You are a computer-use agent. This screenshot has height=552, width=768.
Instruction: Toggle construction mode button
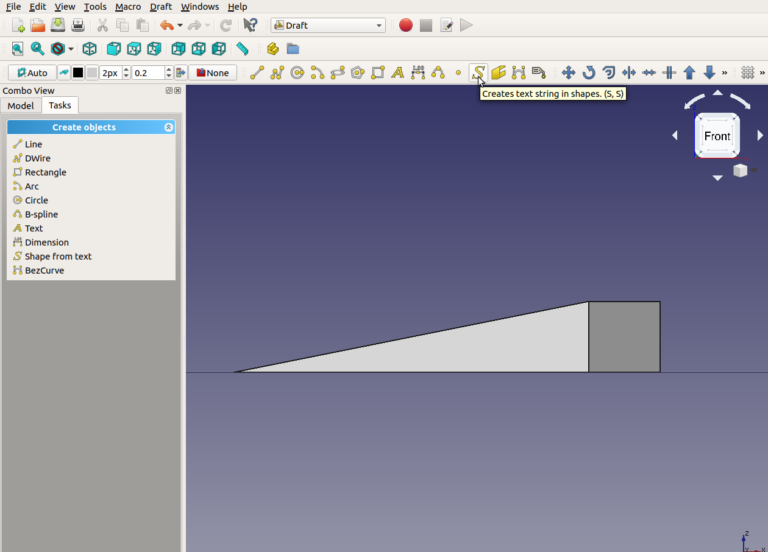tap(64, 73)
